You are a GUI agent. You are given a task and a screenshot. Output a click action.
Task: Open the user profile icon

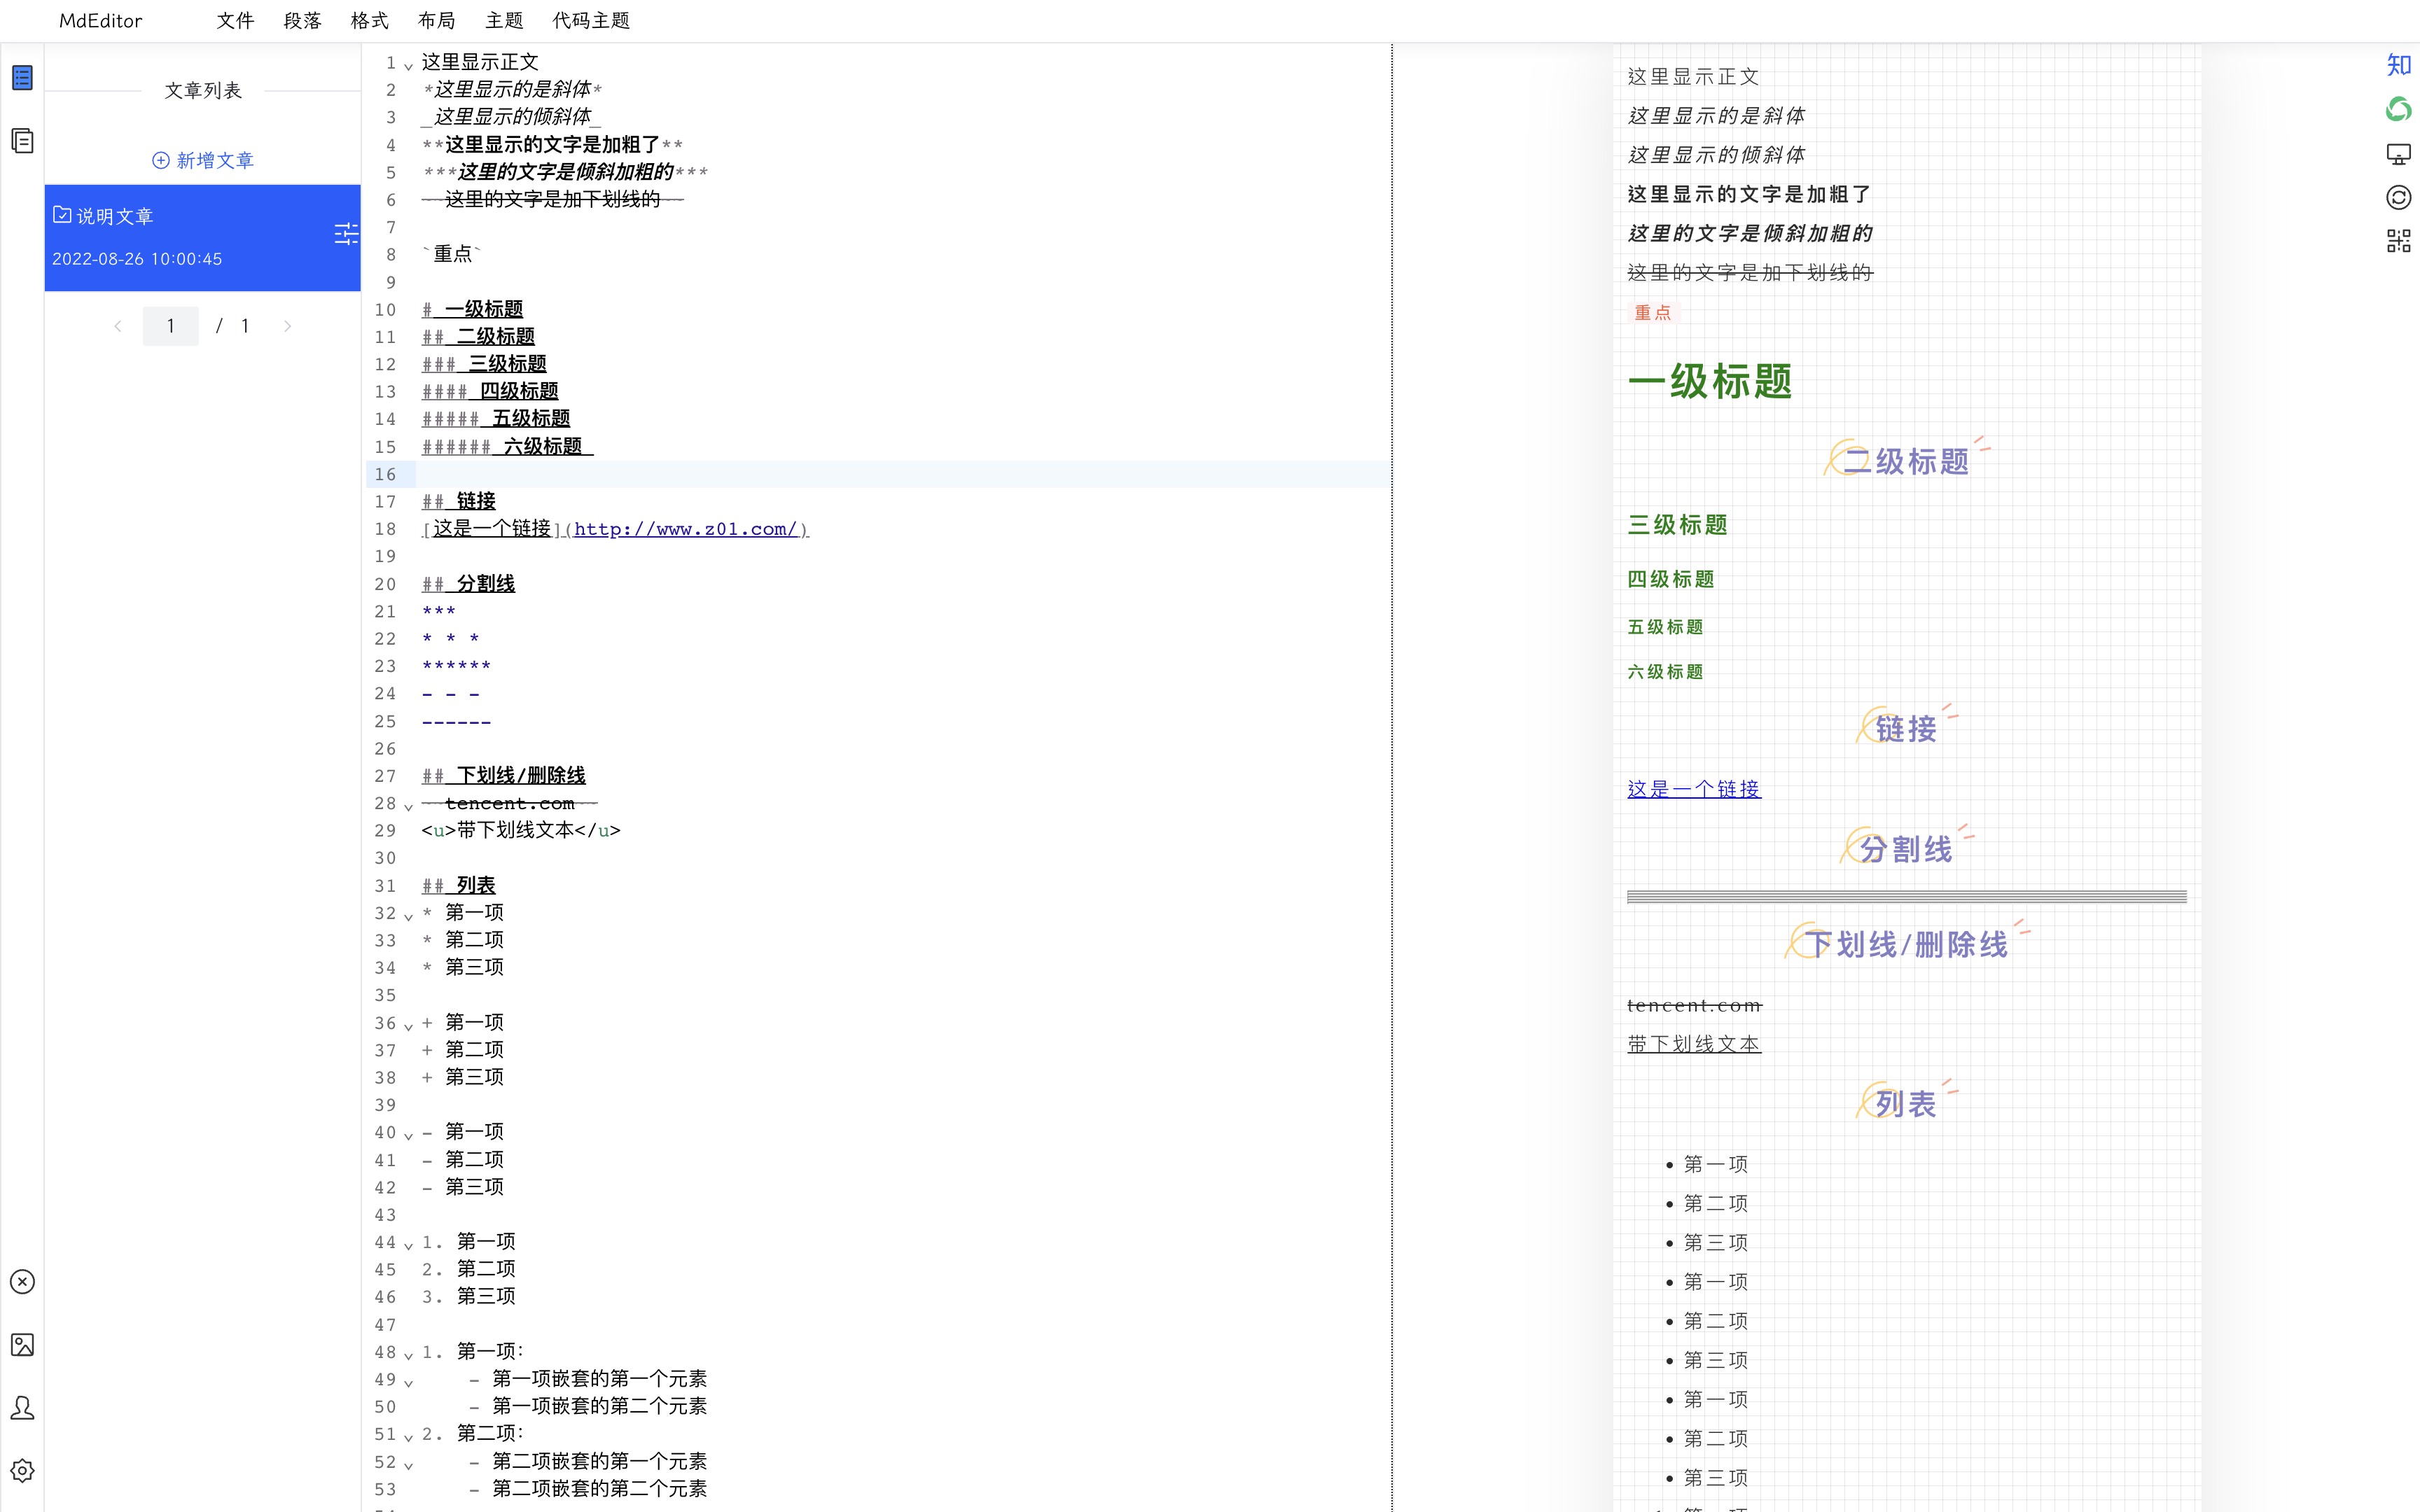click(x=22, y=1408)
